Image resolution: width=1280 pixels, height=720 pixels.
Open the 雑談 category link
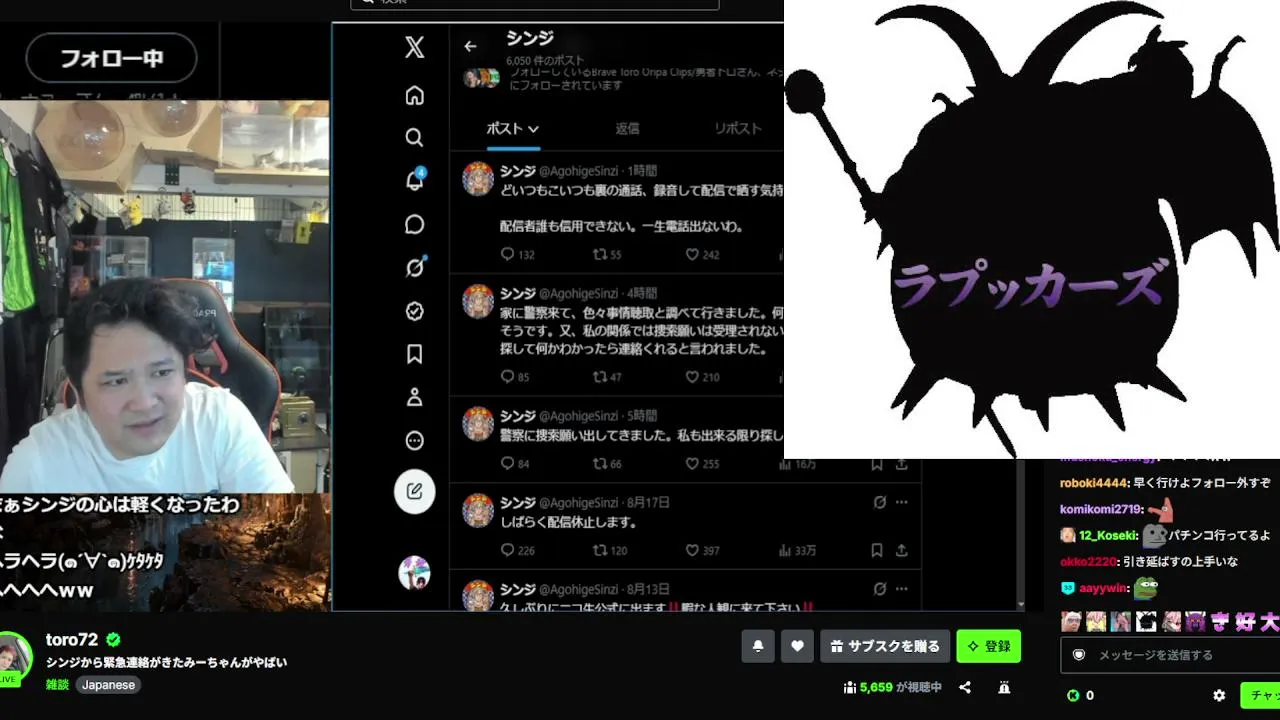[57, 685]
